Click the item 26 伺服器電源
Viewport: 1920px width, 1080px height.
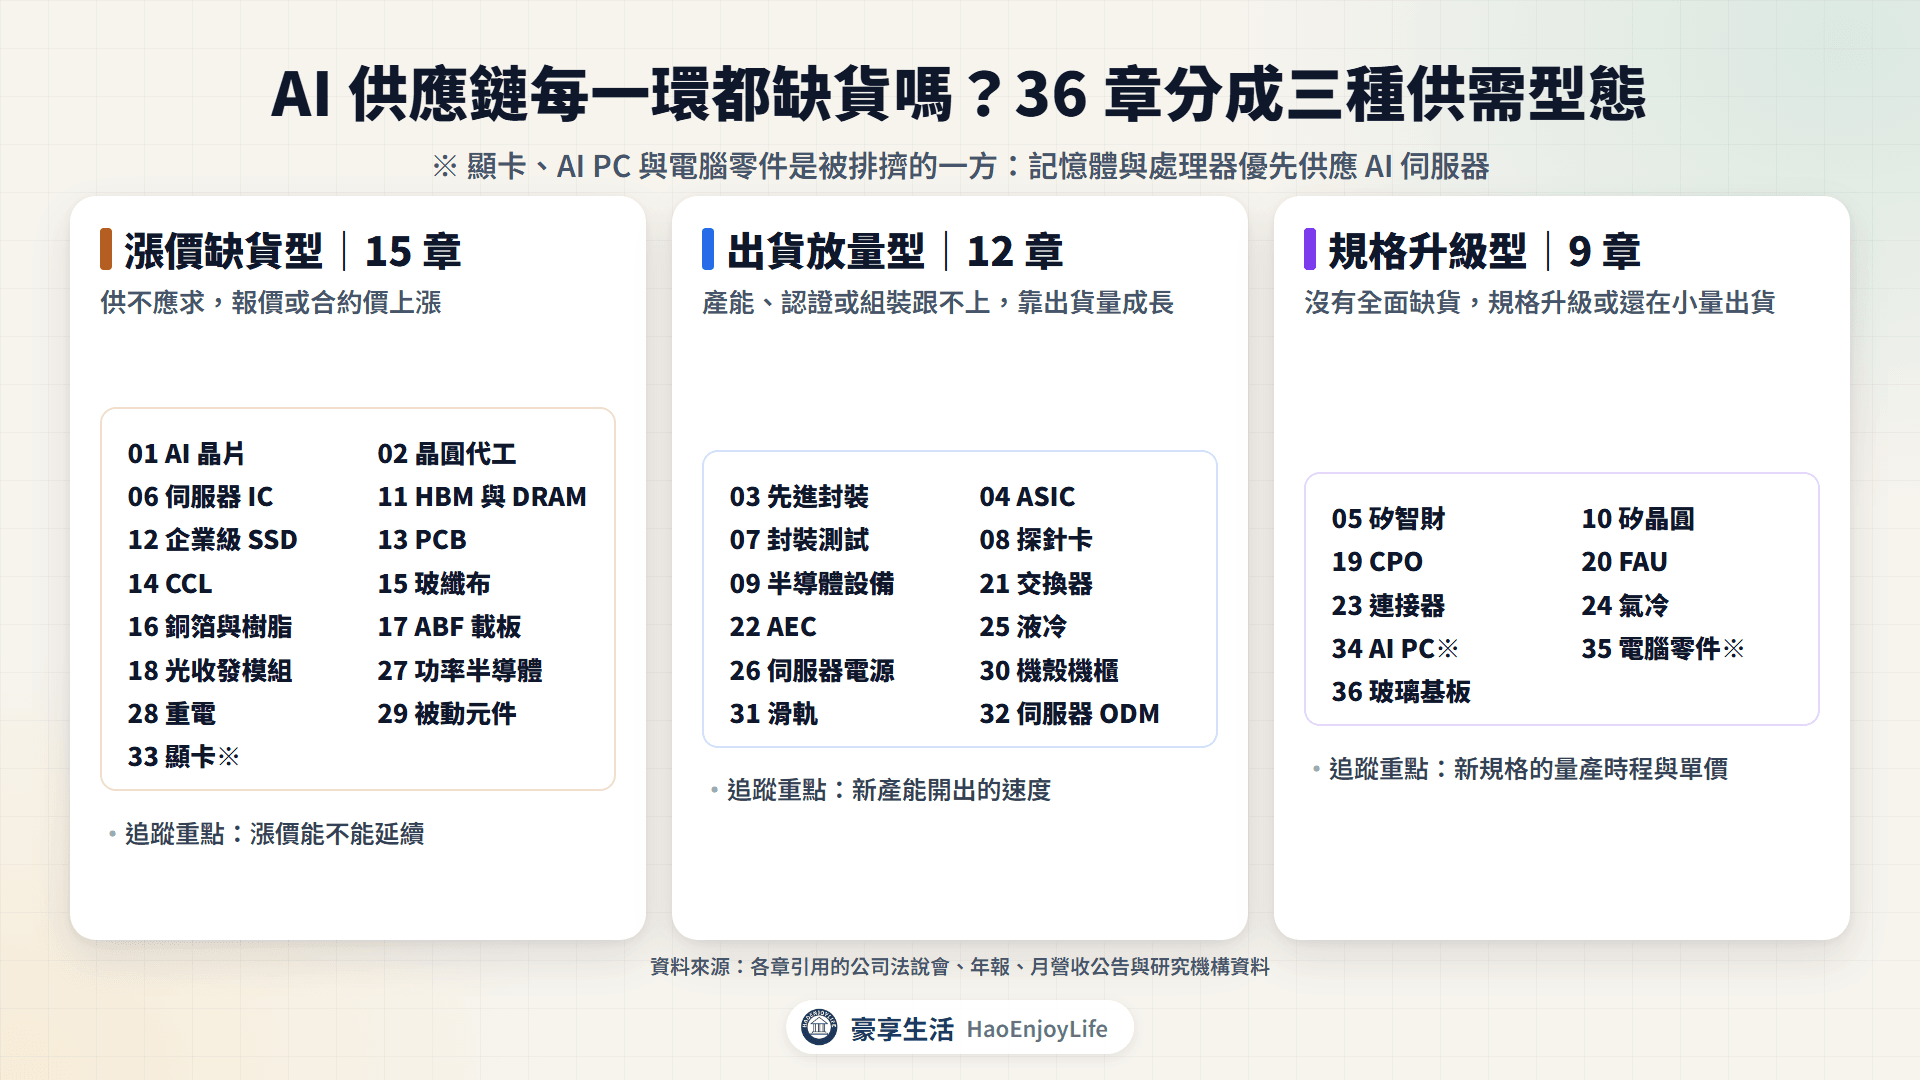click(812, 671)
